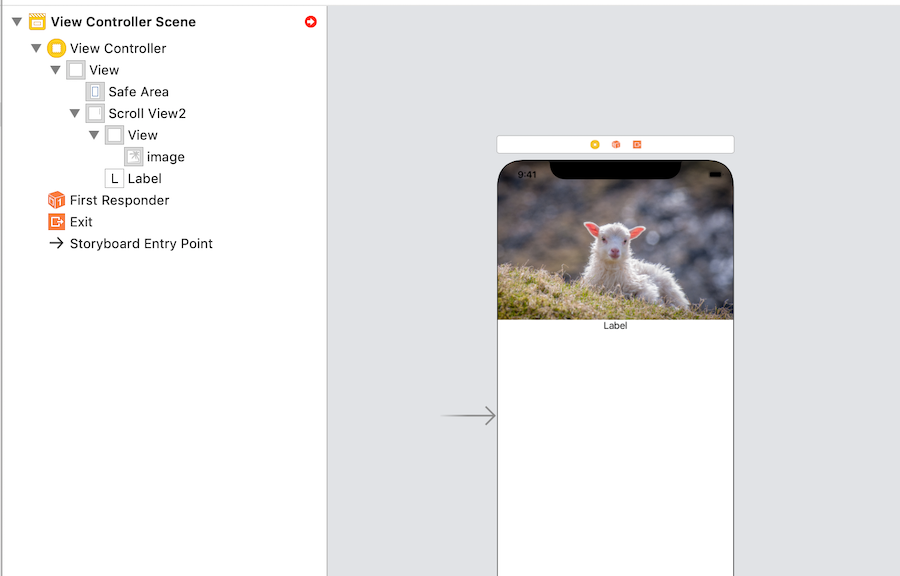Click the Safe Area icon in the outline

point(95,91)
